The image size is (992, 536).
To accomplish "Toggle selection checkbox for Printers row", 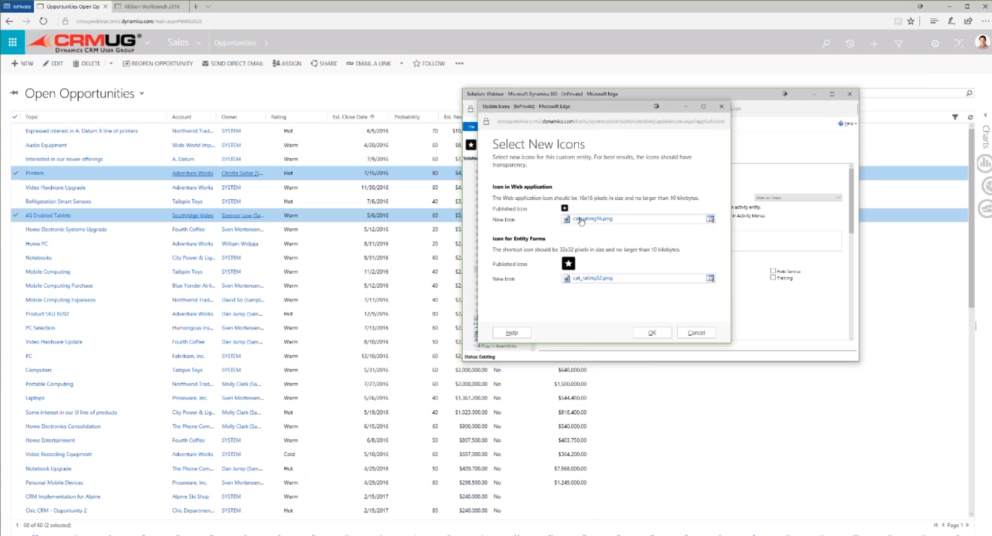I will 15,173.
